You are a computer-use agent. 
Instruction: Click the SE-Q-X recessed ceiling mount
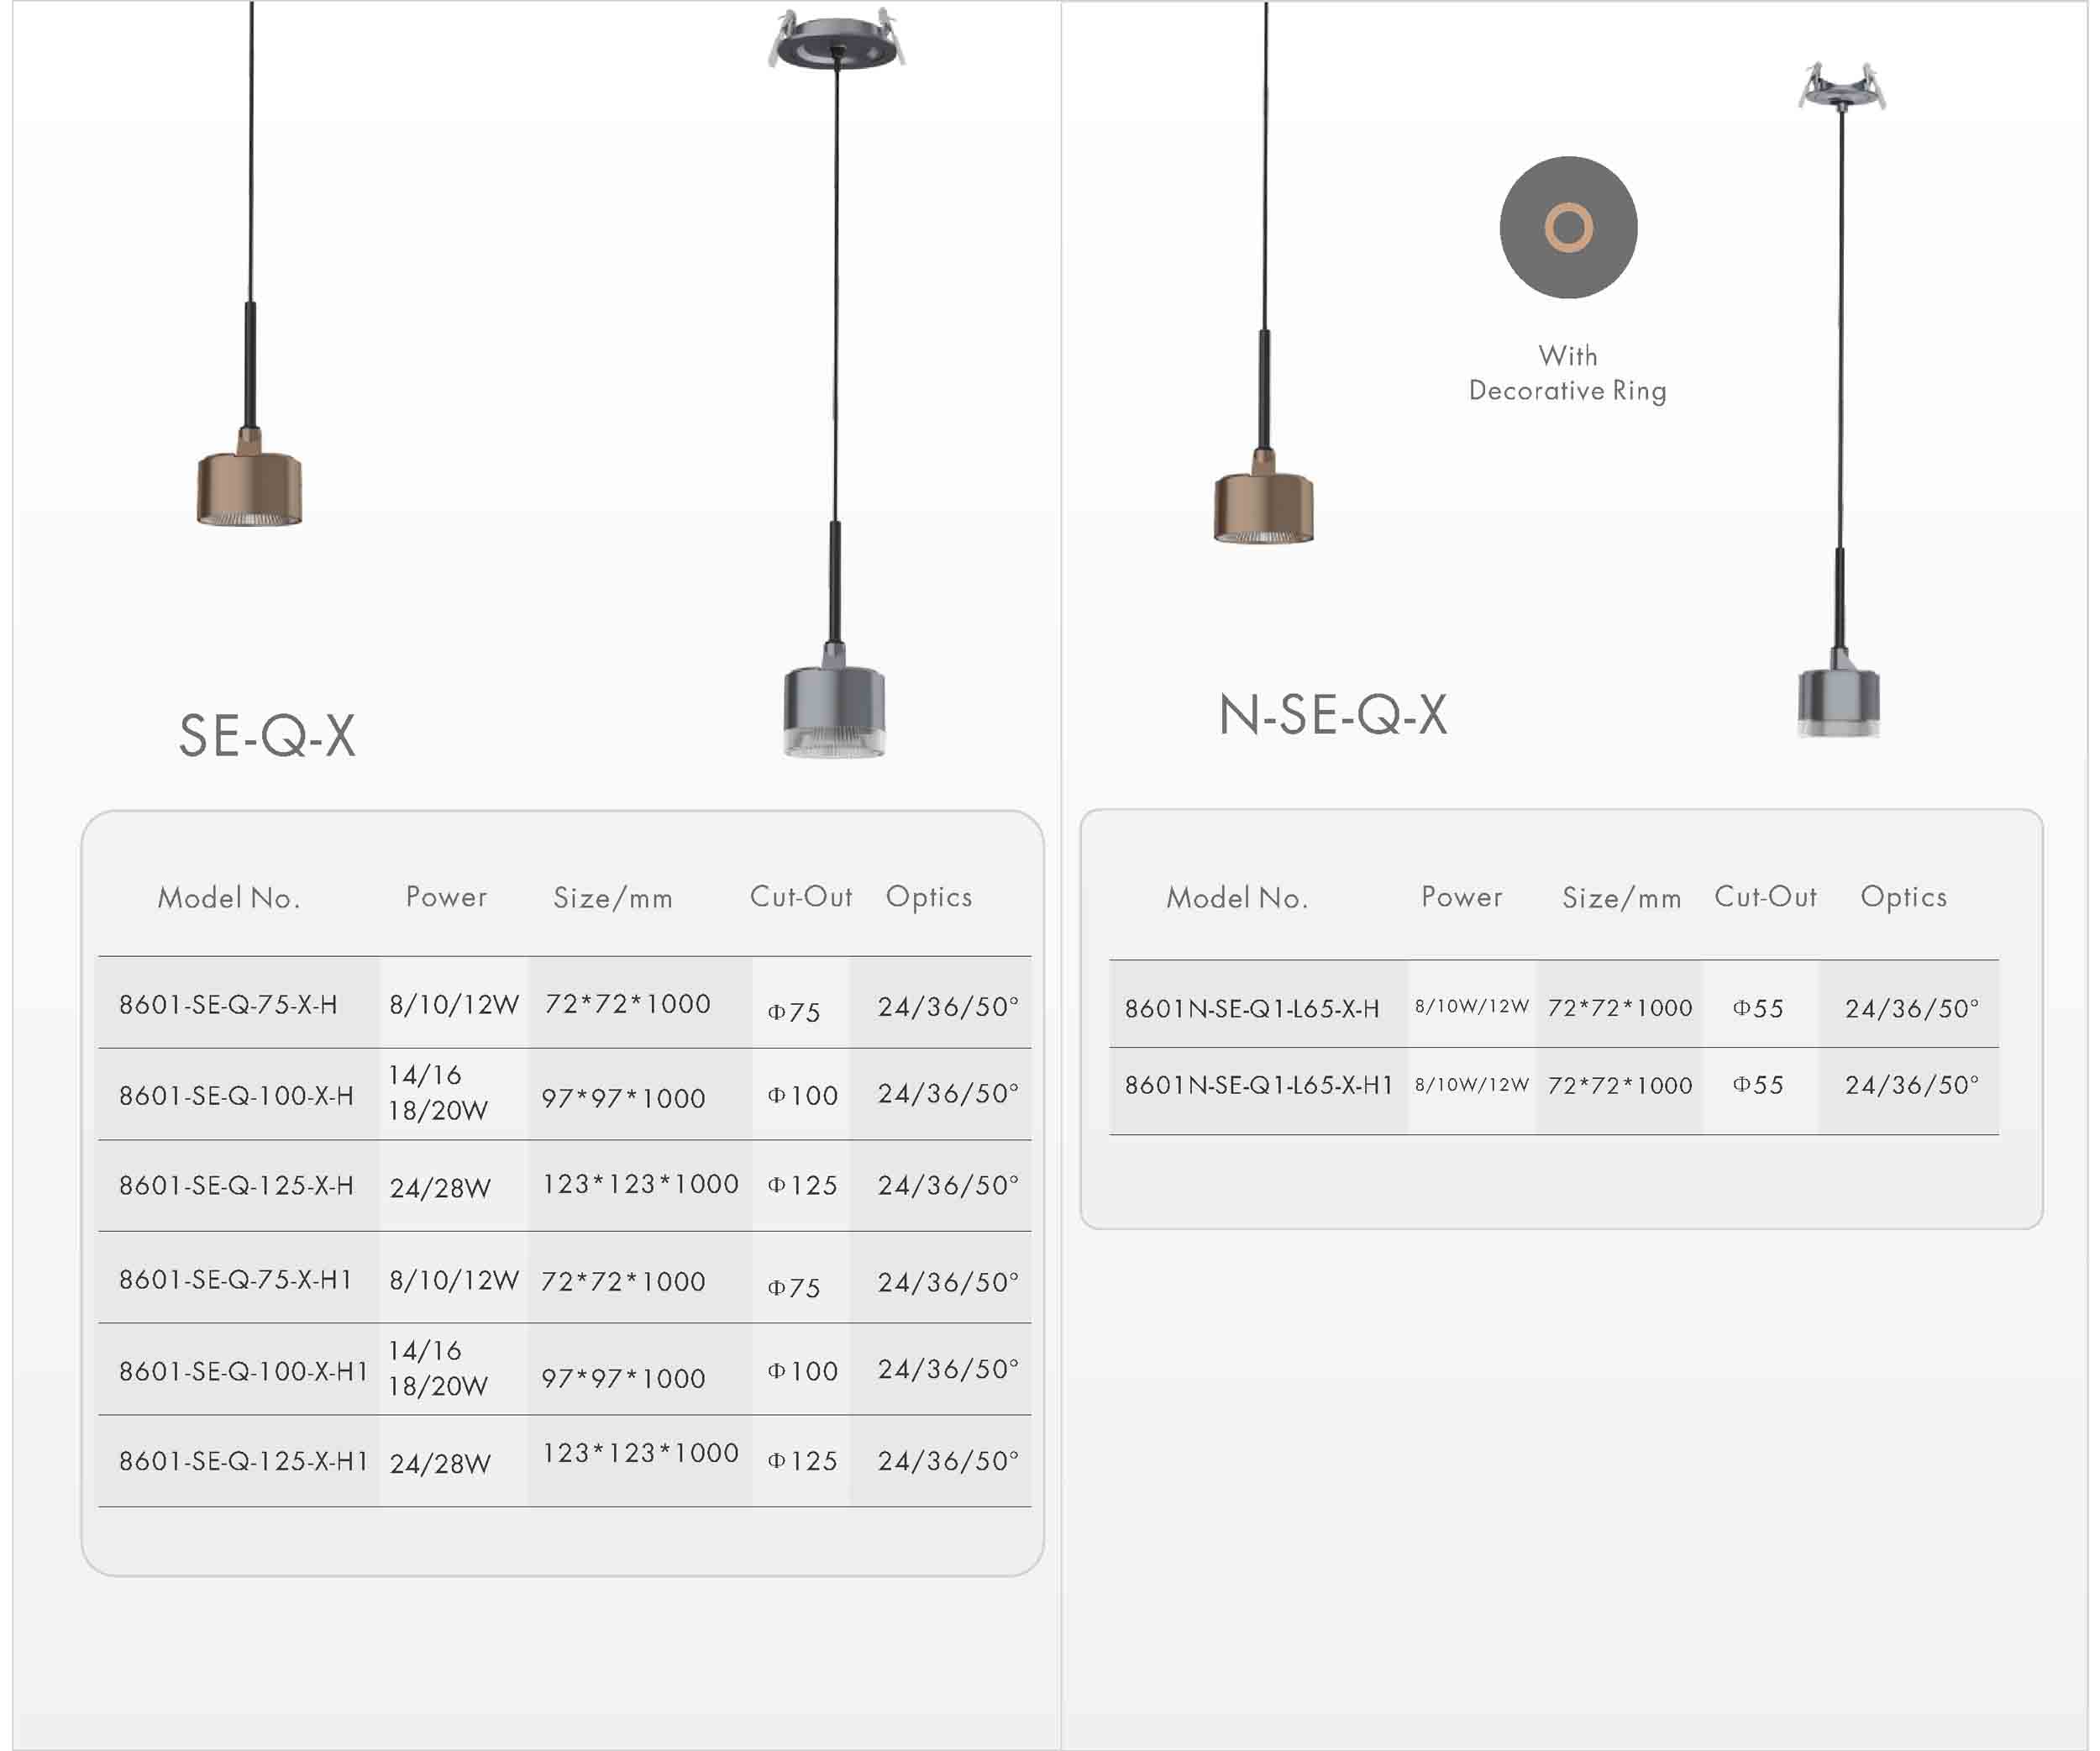click(836, 41)
